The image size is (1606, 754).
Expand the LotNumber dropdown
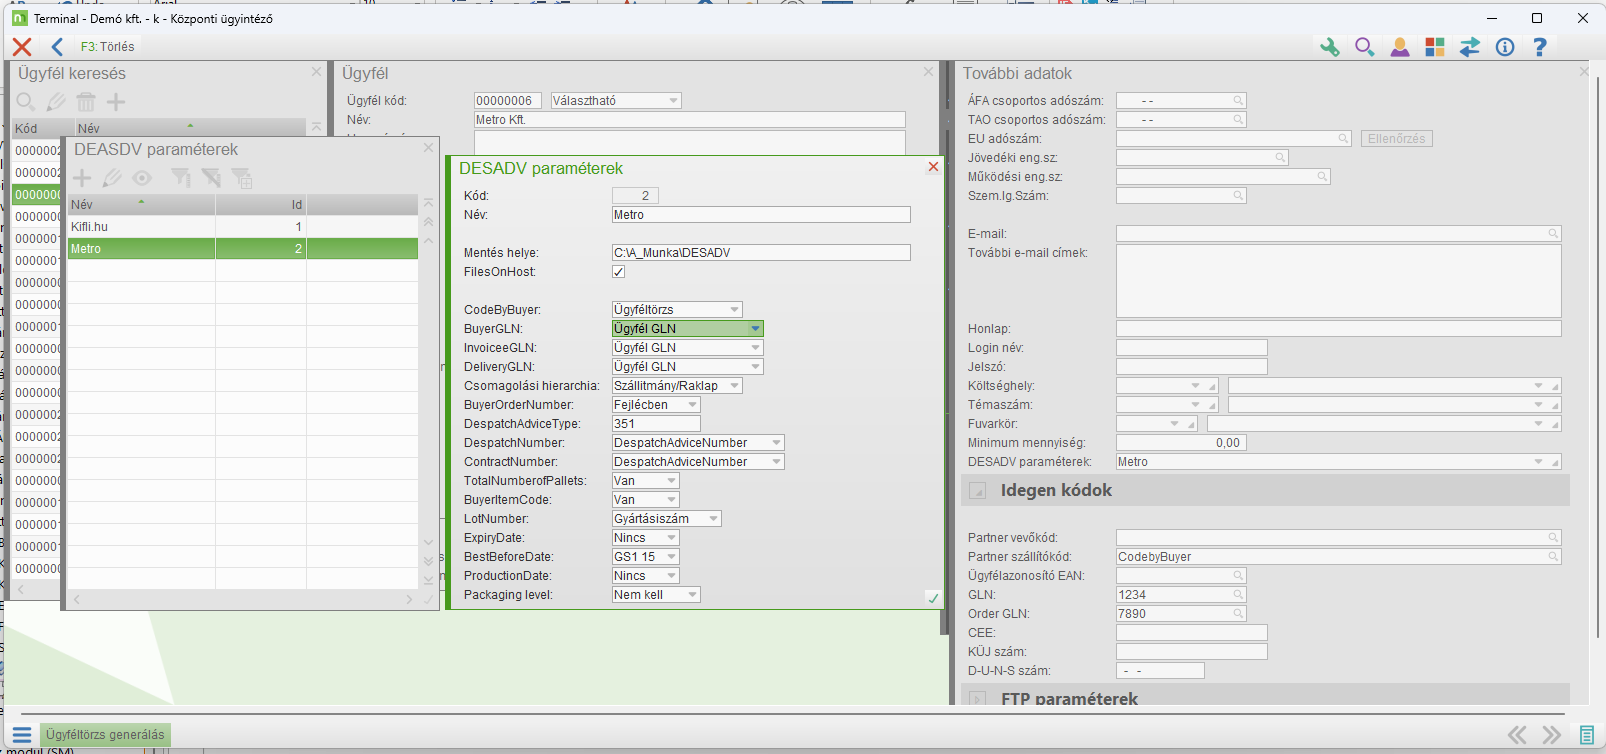(x=713, y=519)
